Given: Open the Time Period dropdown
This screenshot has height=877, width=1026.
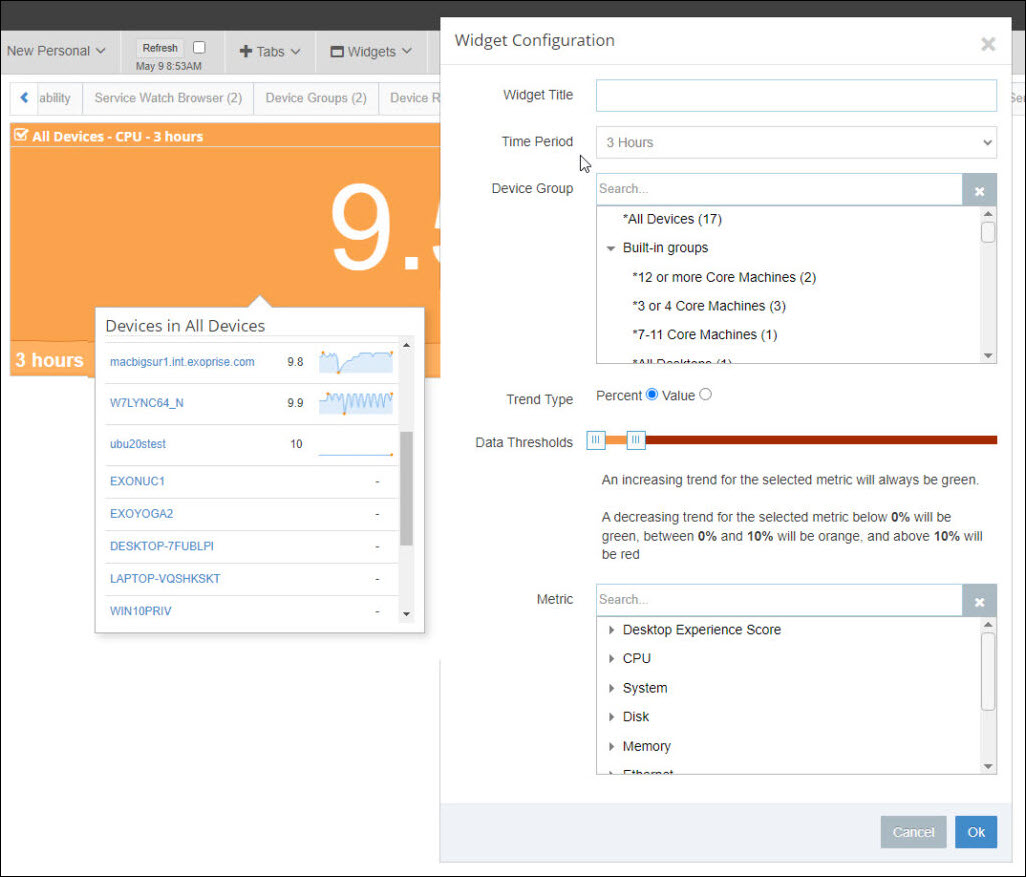Looking at the screenshot, I should point(796,142).
